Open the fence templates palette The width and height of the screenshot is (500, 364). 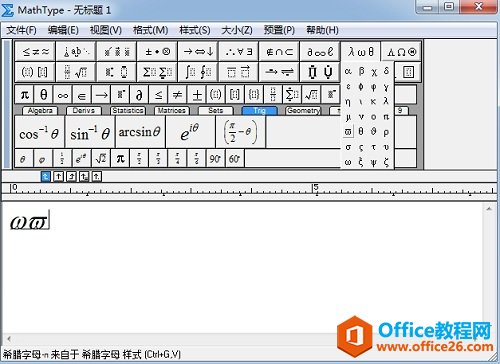pos(35,72)
